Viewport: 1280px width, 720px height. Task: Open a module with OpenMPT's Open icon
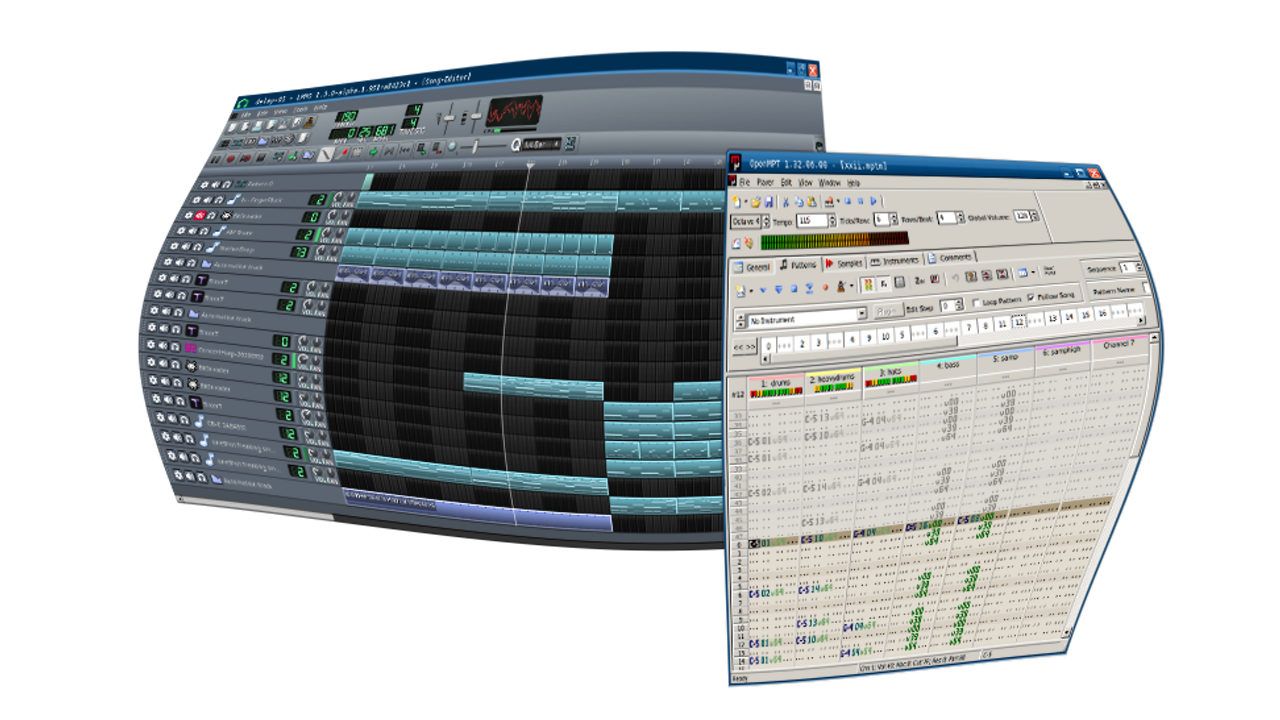[x=756, y=202]
